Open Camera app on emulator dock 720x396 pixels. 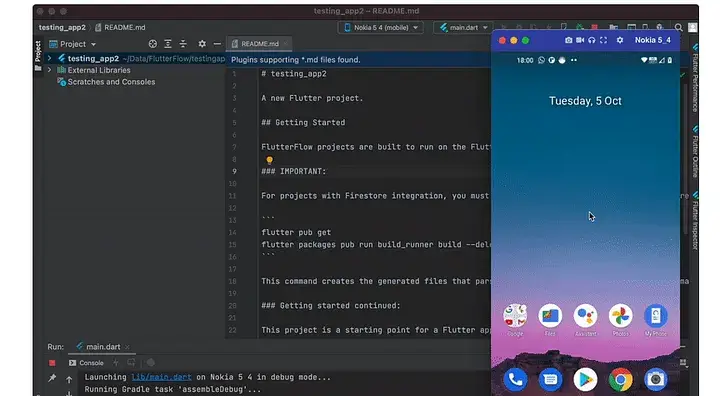[x=655, y=379]
